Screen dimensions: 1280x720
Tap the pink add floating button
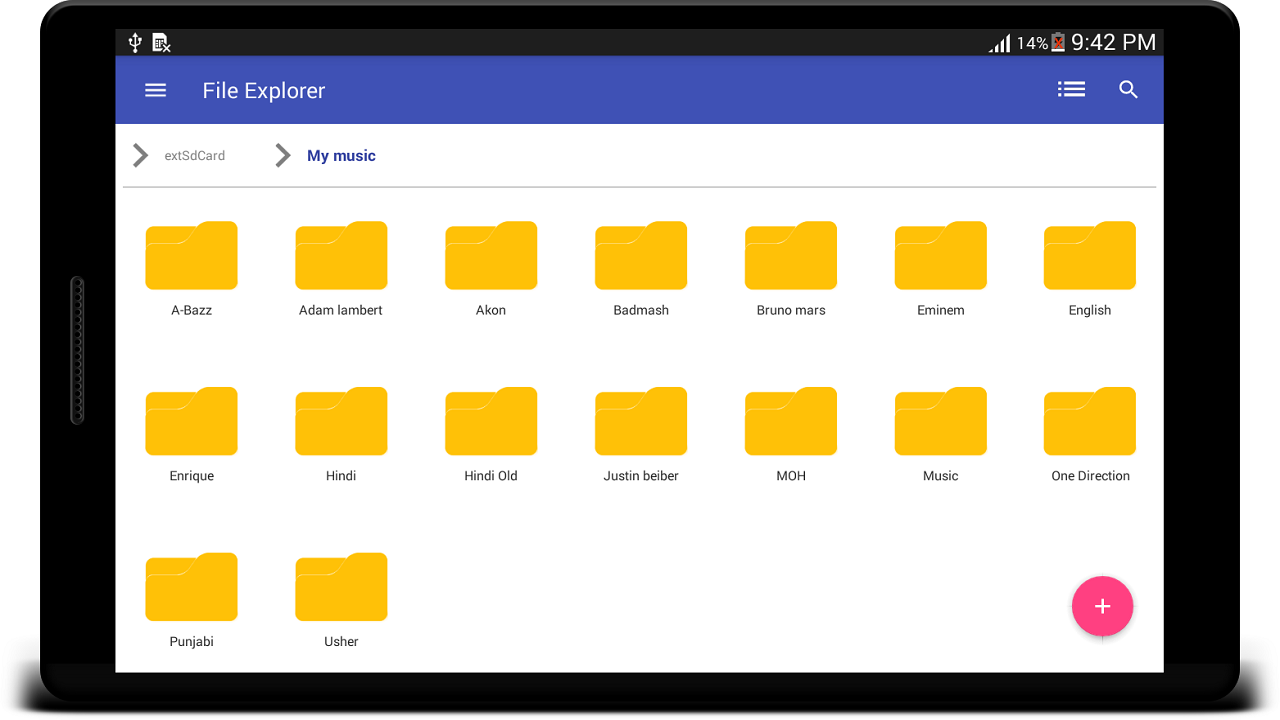pos(1102,606)
